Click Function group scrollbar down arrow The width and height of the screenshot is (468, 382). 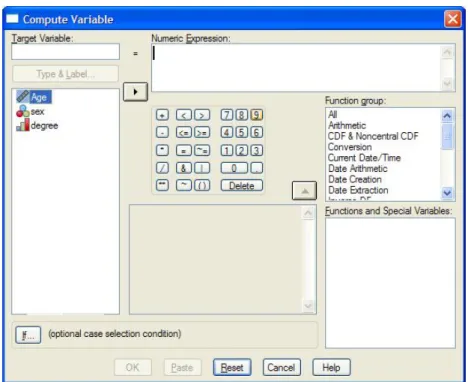click(x=447, y=193)
